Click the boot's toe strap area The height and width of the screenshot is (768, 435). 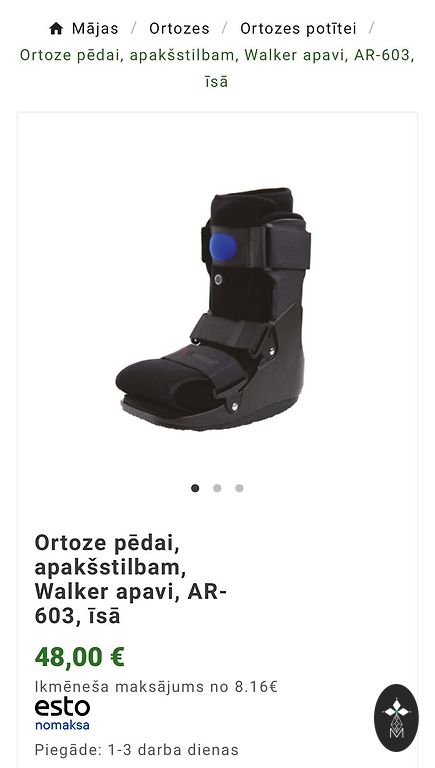point(206,366)
